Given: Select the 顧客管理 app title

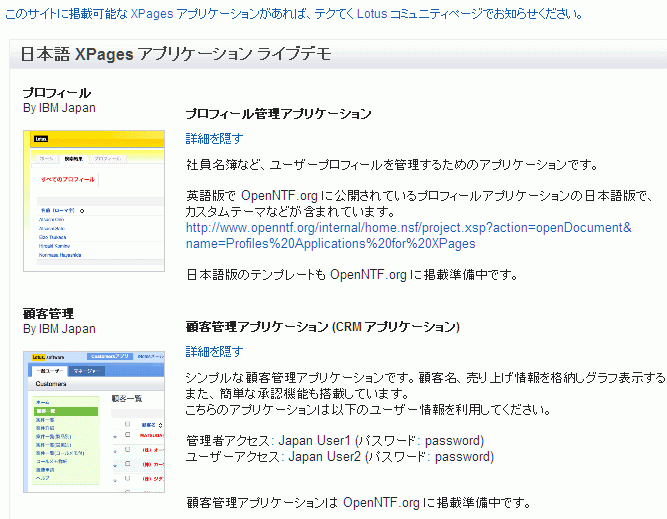Looking at the screenshot, I should point(48,314).
